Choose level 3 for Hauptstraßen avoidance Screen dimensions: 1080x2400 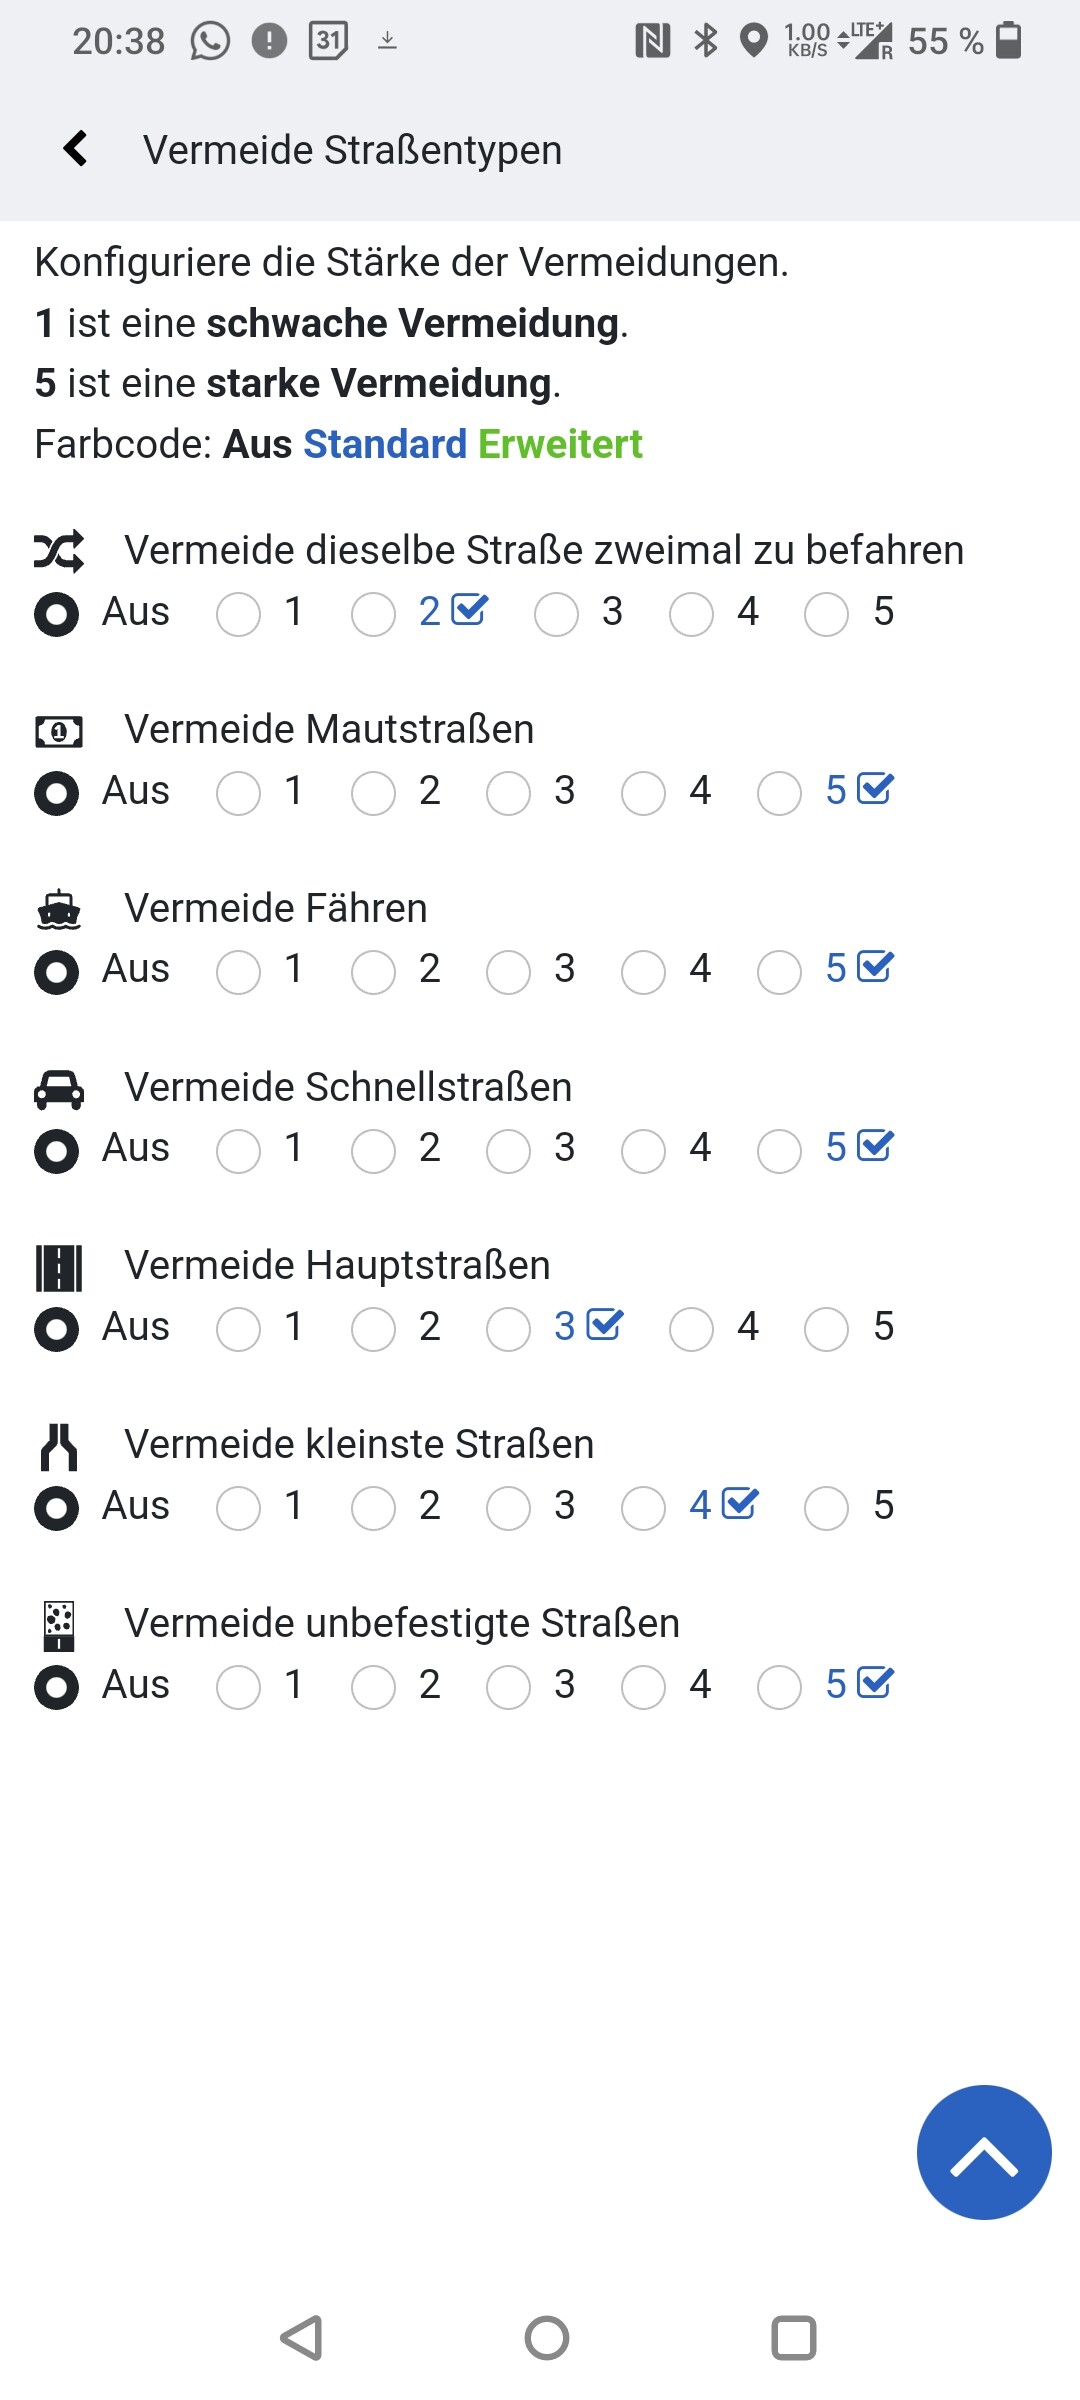(508, 1329)
